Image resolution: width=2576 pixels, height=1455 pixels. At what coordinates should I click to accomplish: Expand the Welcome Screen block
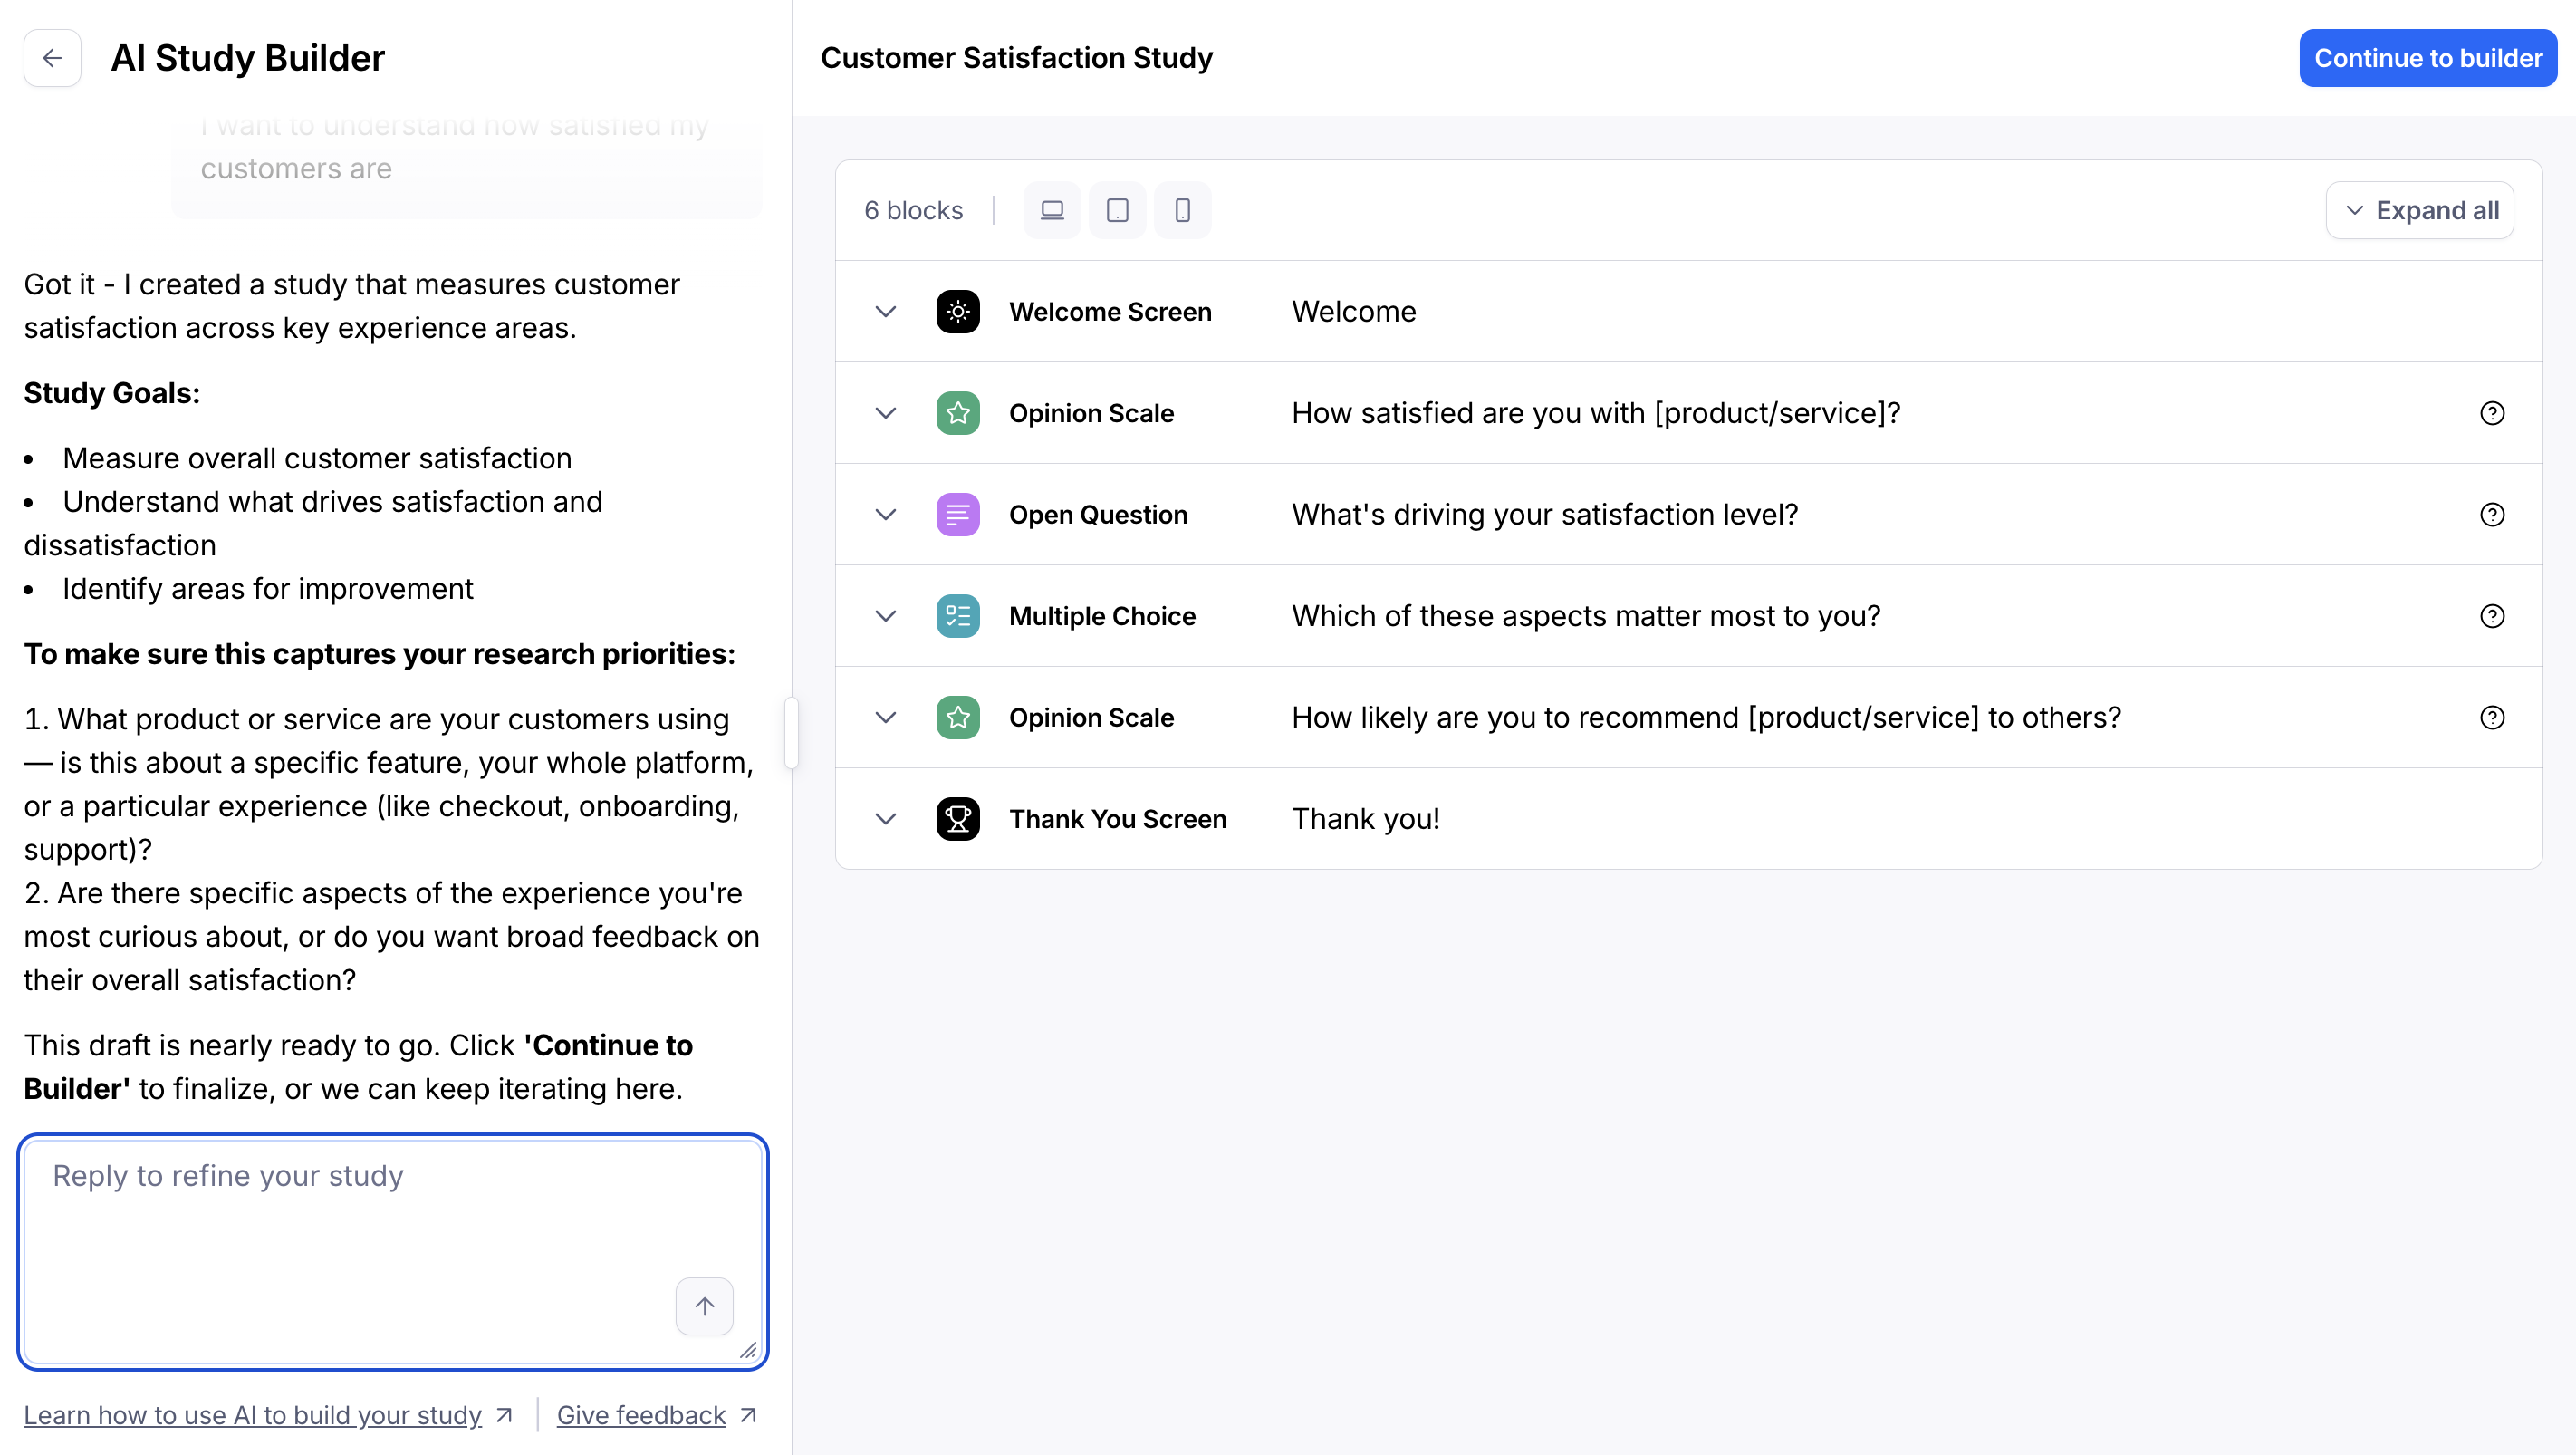pyautogui.click(x=885, y=312)
